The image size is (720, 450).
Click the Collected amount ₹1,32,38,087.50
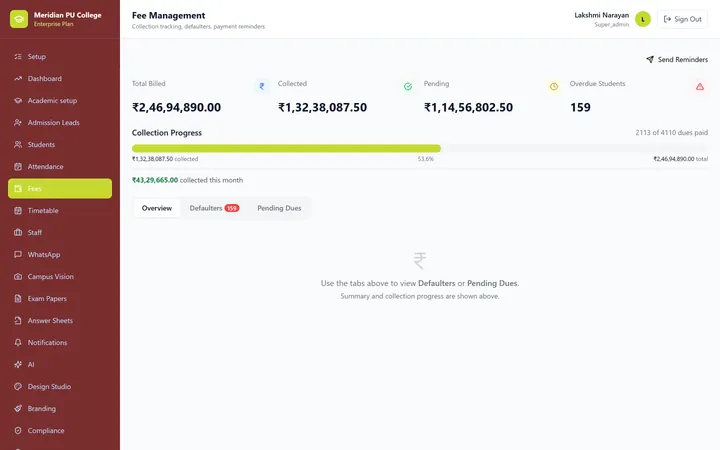322,107
